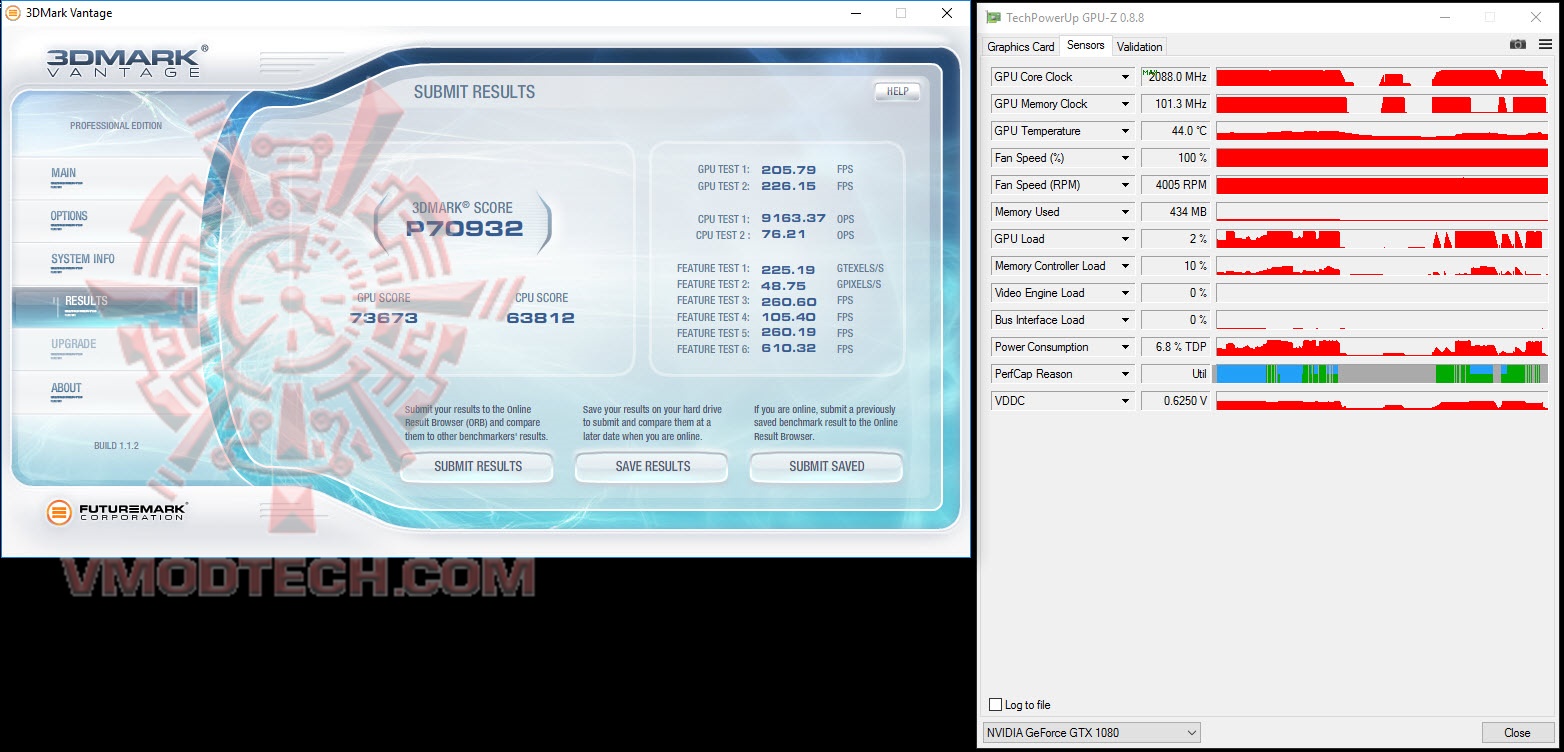This screenshot has width=1564, height=752.
Task: Open ABOUT in 3DMark sidebar
Action: (67, 388)
